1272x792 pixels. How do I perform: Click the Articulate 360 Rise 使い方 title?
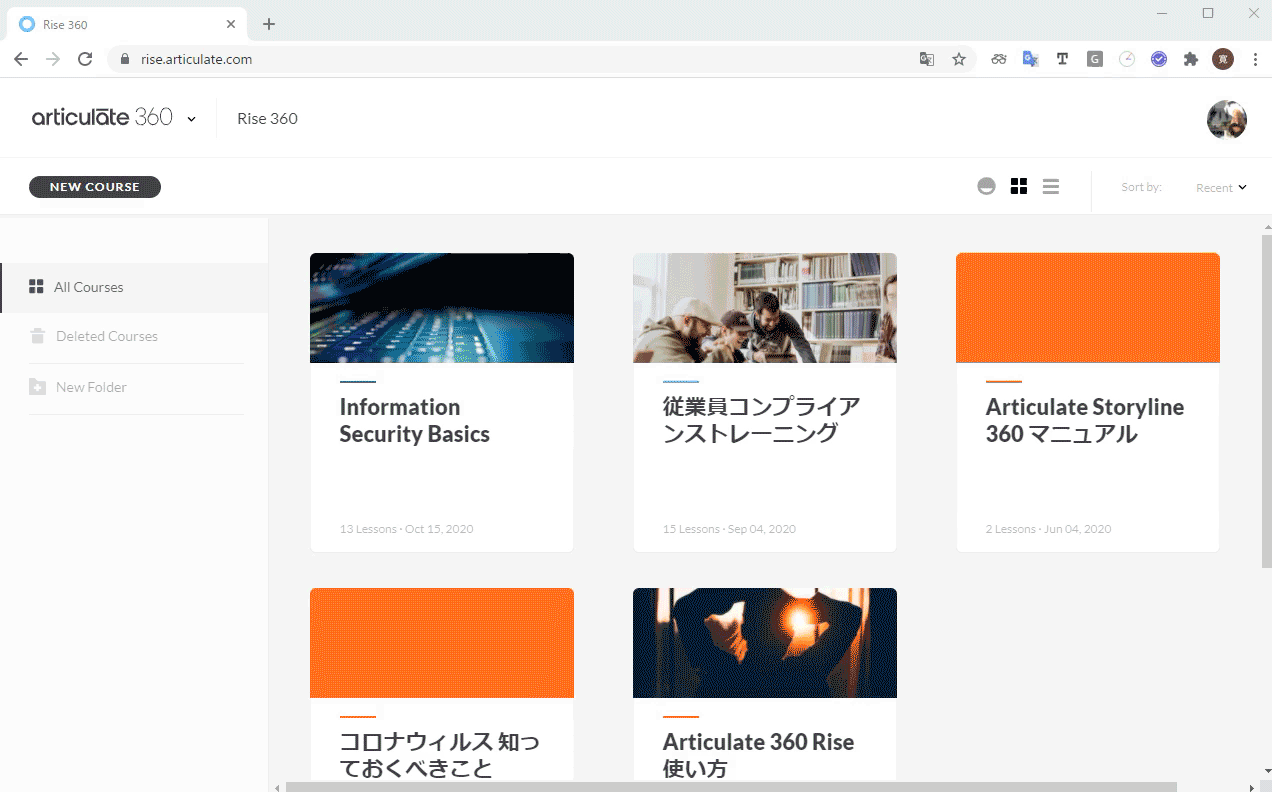coord(758,755)
